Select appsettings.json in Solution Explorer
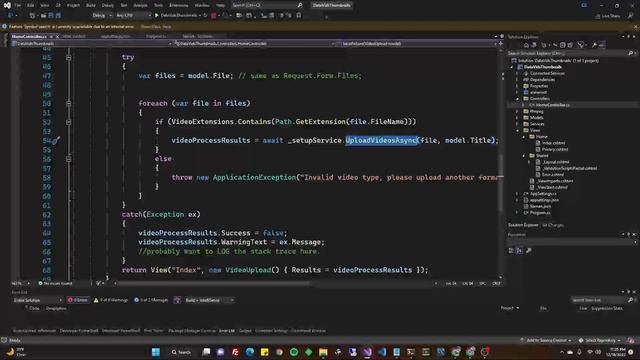The image size is (640, 360). [544, 200]
